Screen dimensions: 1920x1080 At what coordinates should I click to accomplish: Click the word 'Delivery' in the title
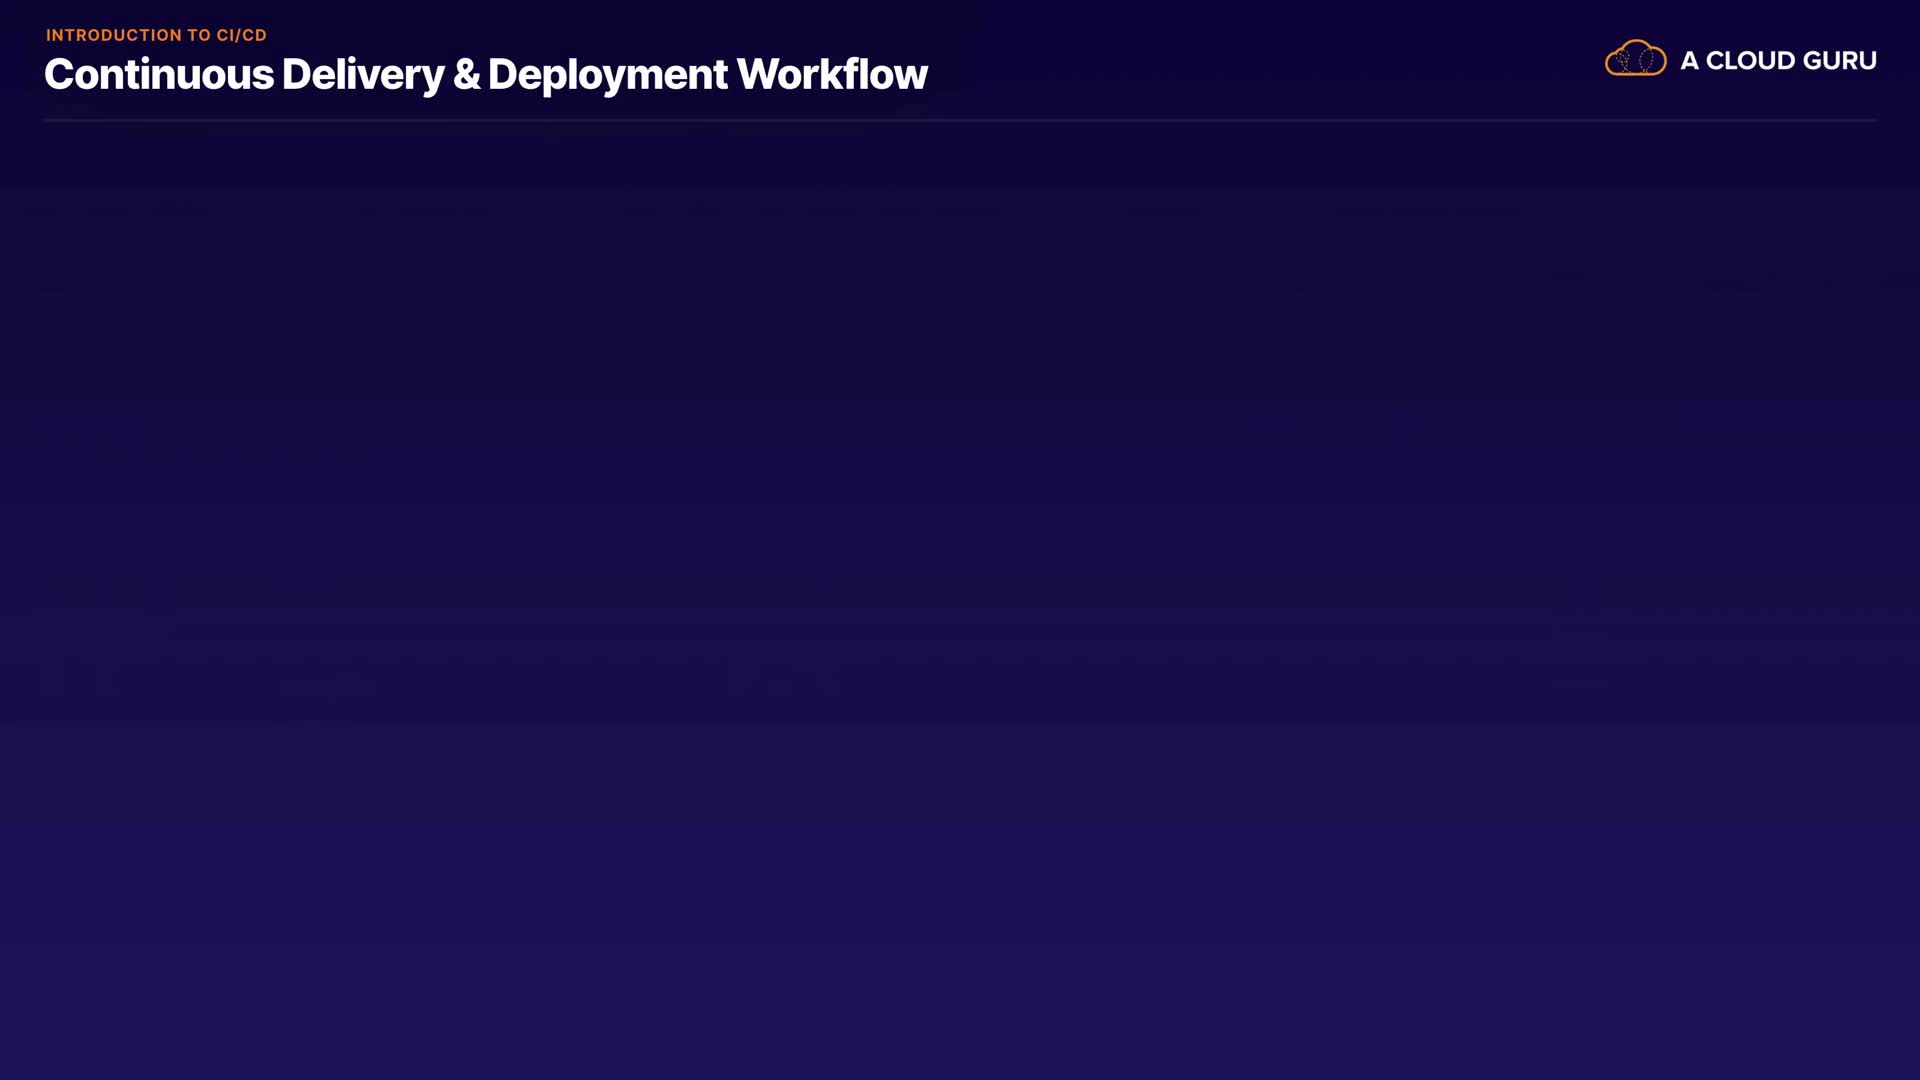[x=362, y=75]
